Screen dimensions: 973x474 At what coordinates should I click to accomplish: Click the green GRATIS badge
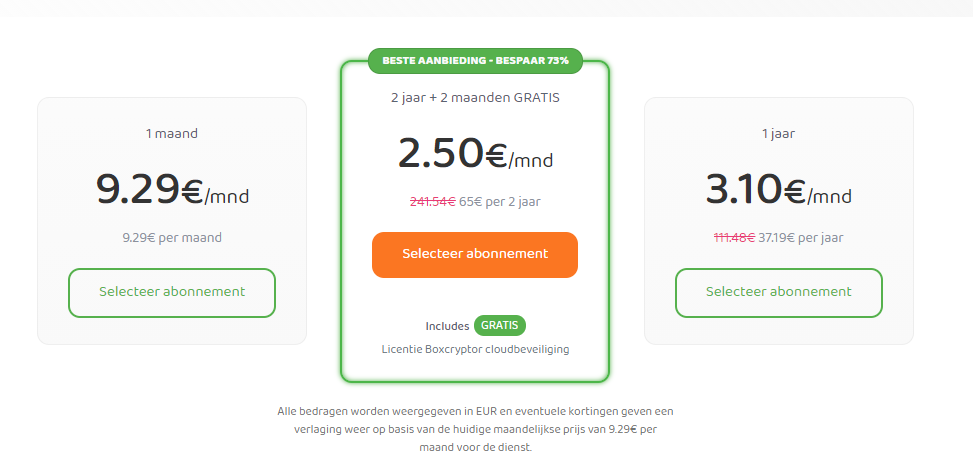pos(500,325)
